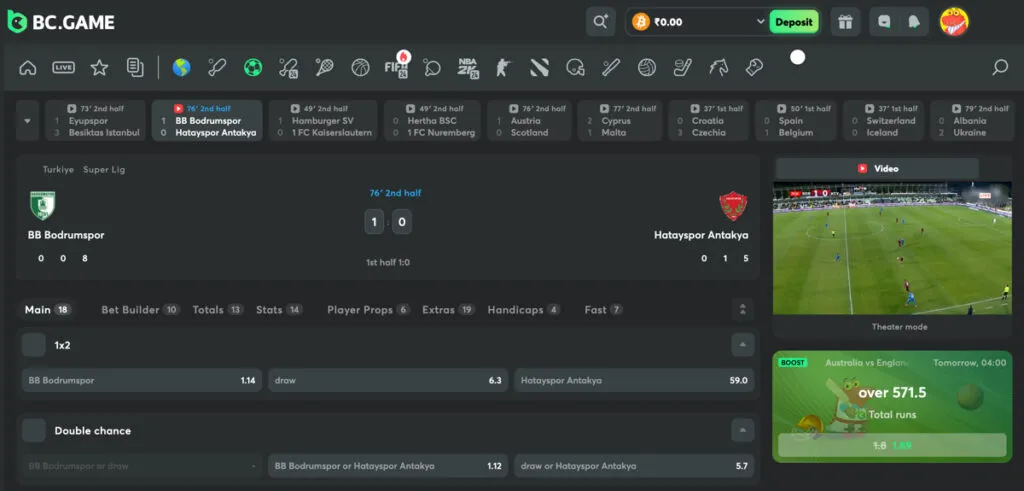Switch to the Main markets tab
The image size is (1024, 491).
point(48,309)
